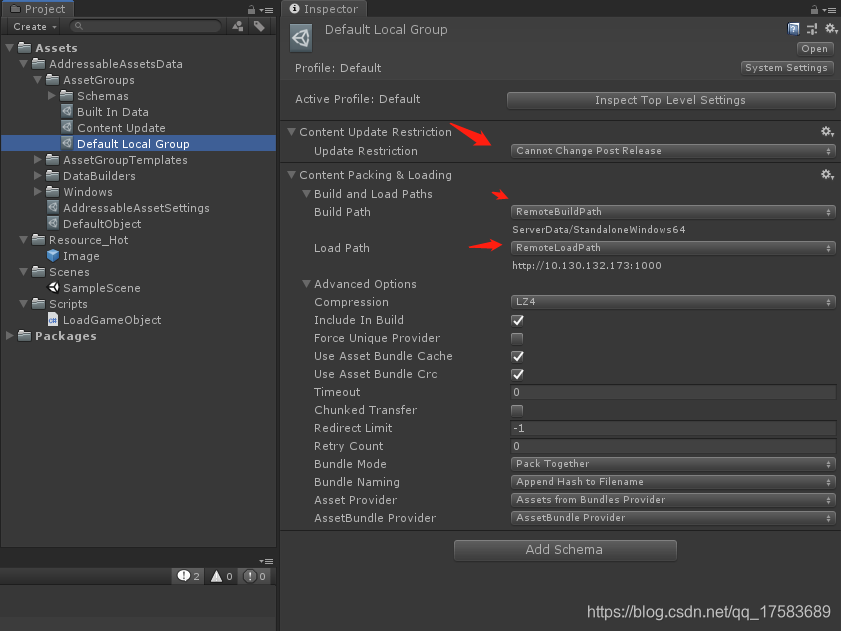Enable Force Unique Provider

[x=517, y=338]
